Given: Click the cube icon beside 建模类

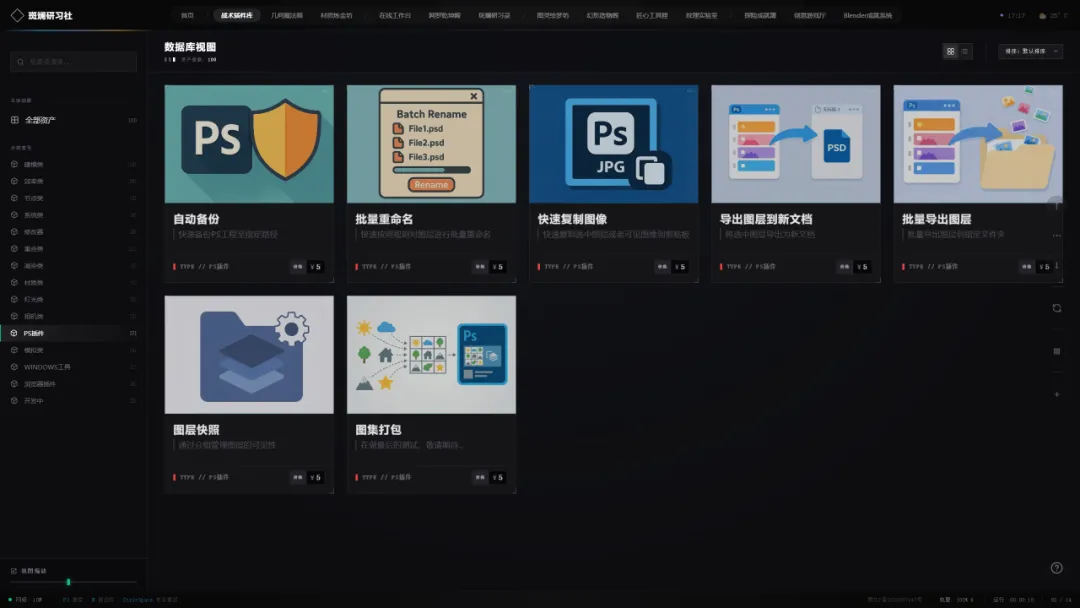Looking at the screenshot, I should coord(14,164).
